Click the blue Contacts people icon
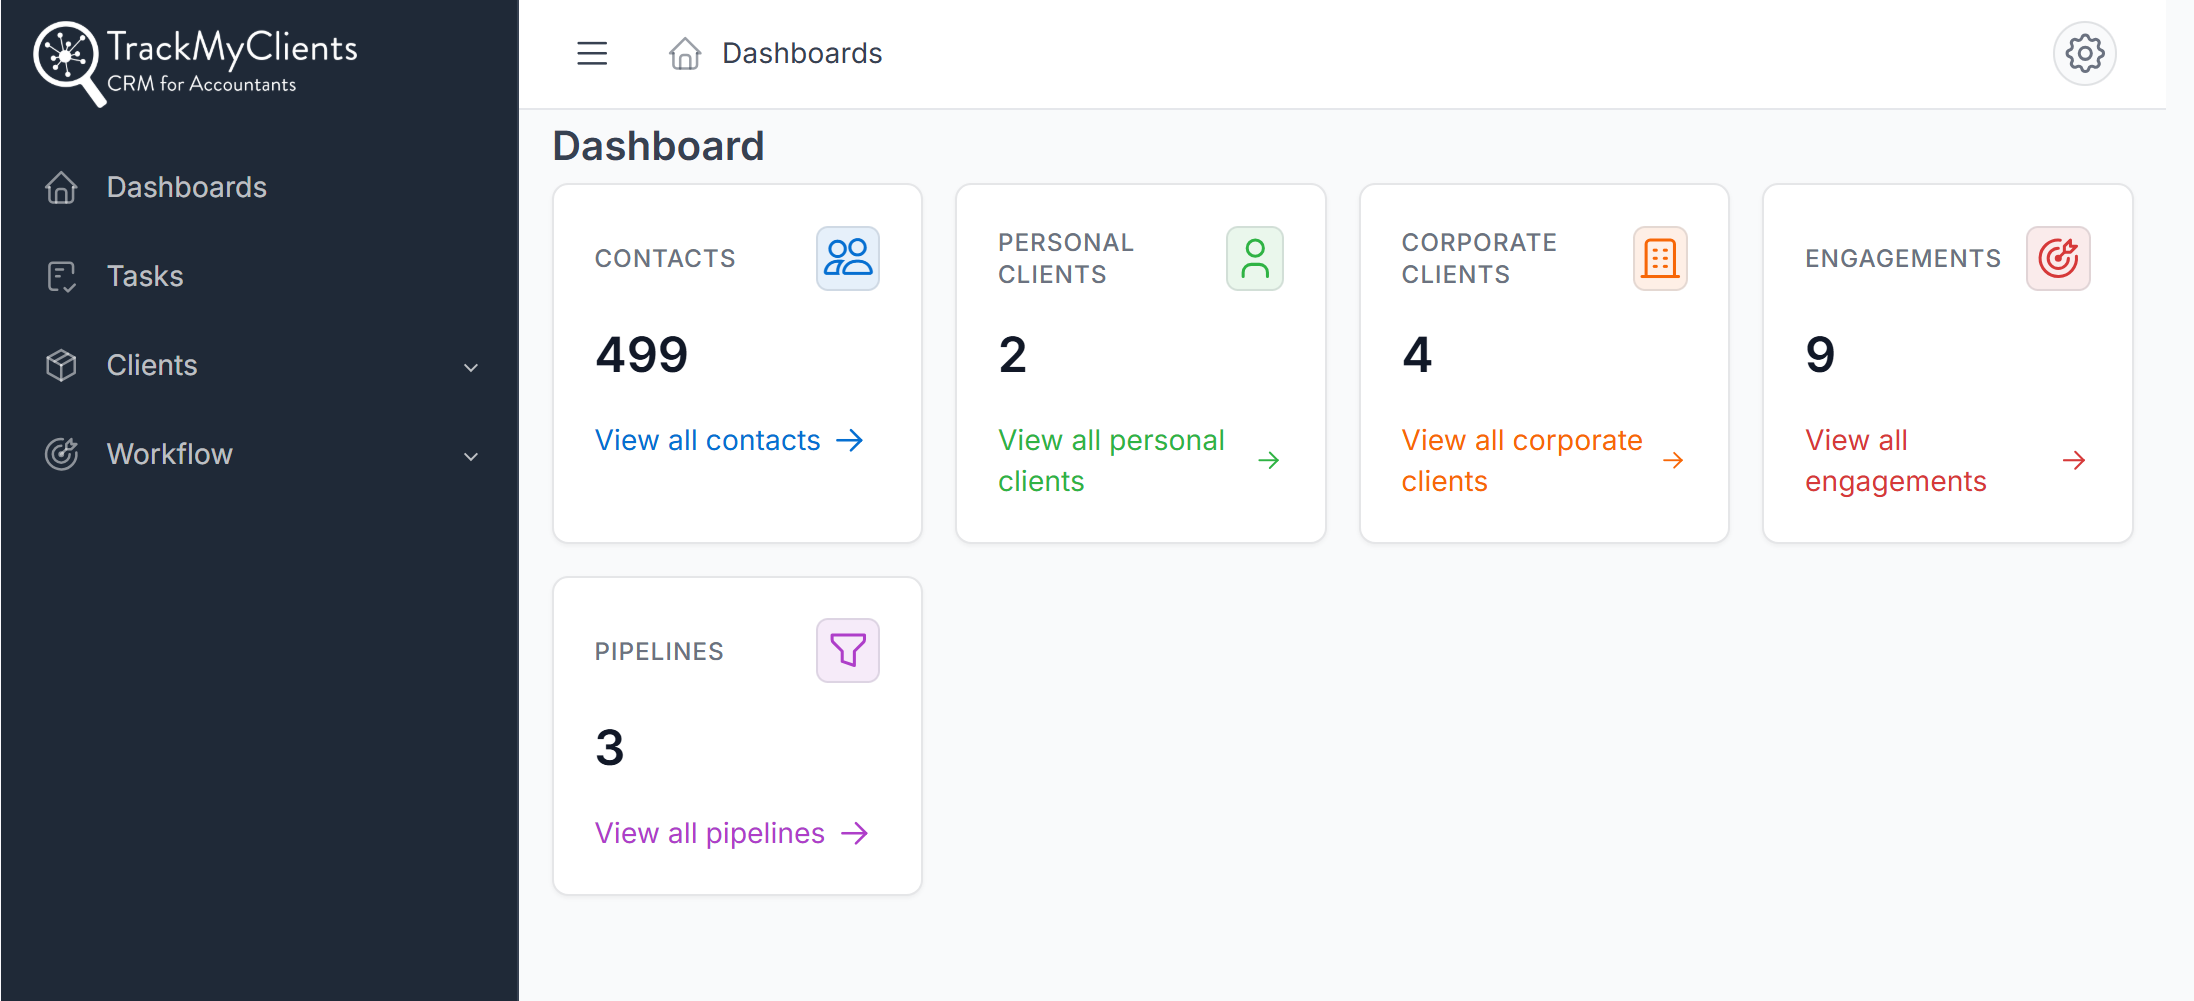Viewport: 2194px width, 1001px height. (848, 258)
